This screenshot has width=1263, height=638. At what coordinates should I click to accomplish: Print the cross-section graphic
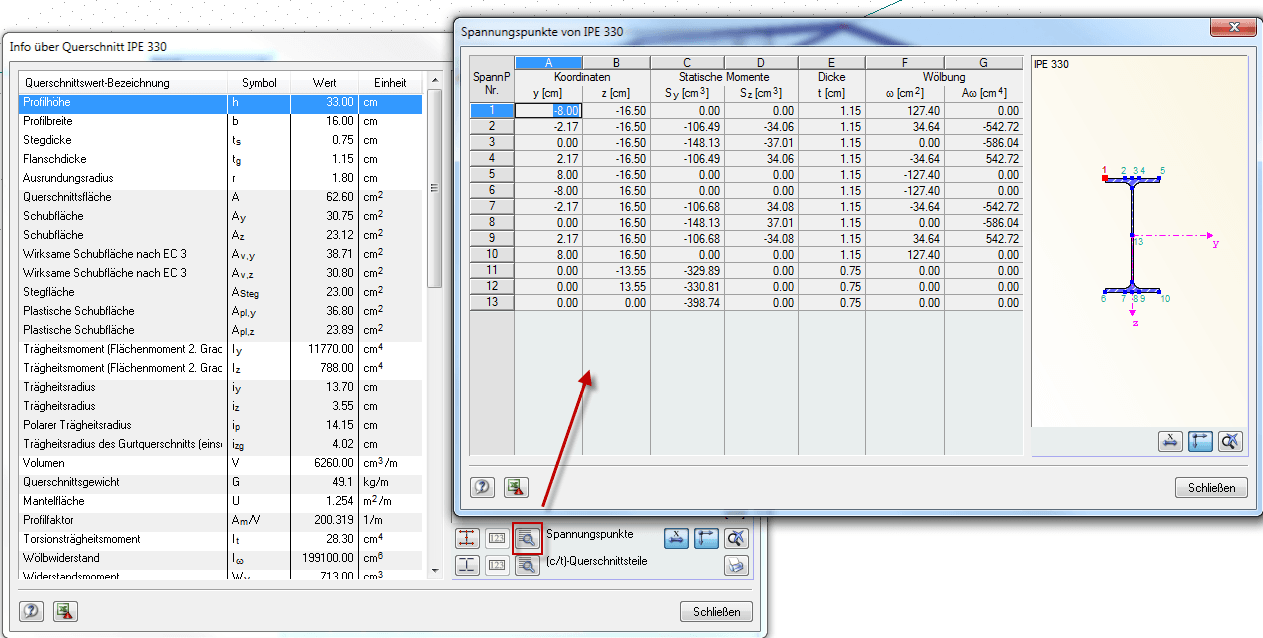(x=737, y=565)
